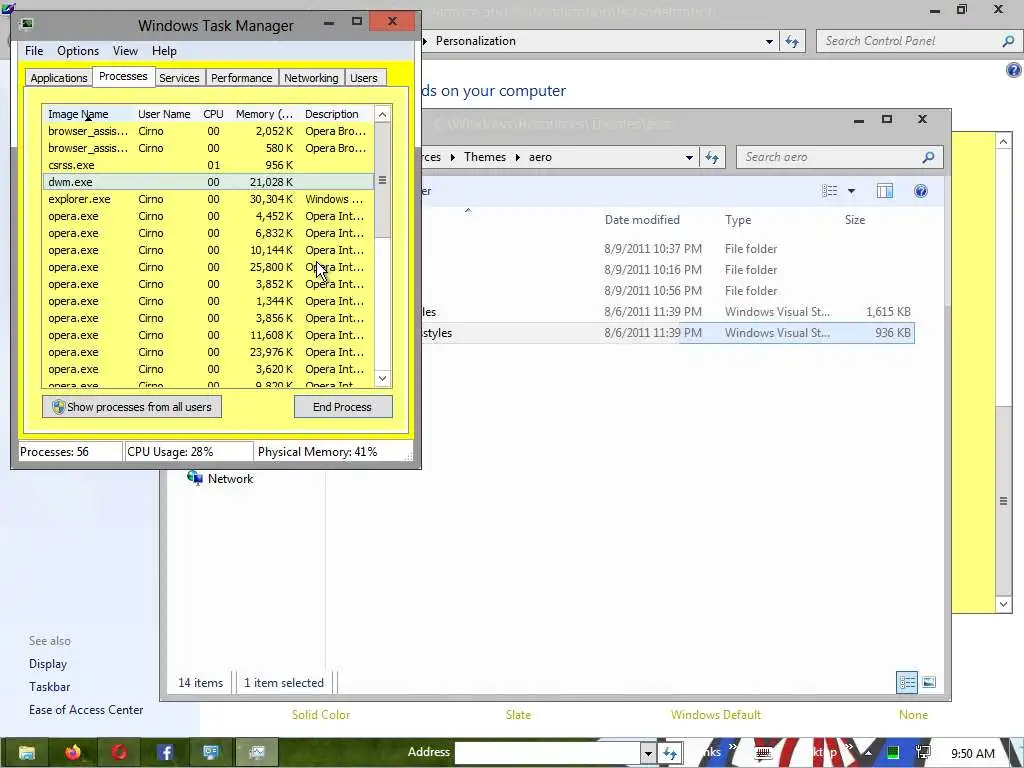This screenshot has width=1024, height=768.
Task: Switch to the Applications tab
Action: click(59, 78)
